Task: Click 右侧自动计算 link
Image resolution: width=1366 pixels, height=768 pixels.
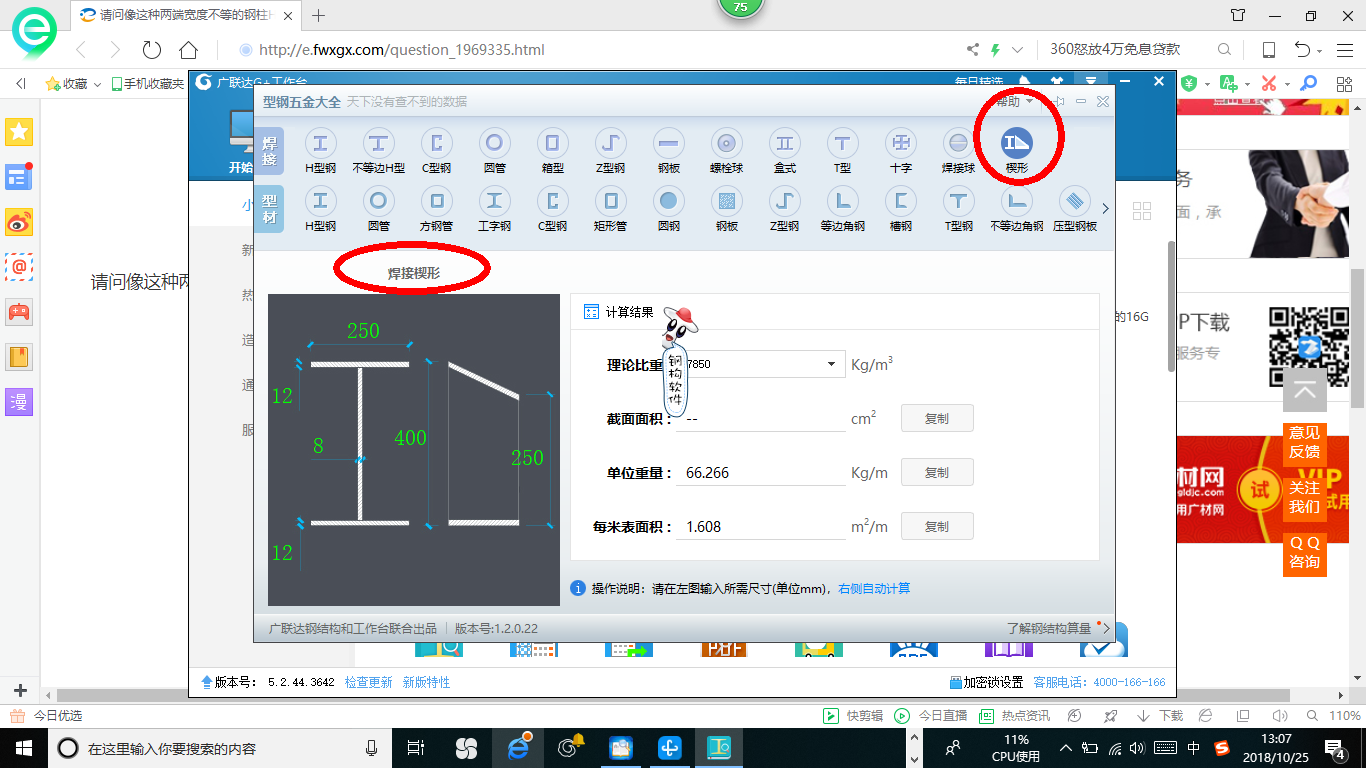Action: pyautogui.click(x=874, y=589)
